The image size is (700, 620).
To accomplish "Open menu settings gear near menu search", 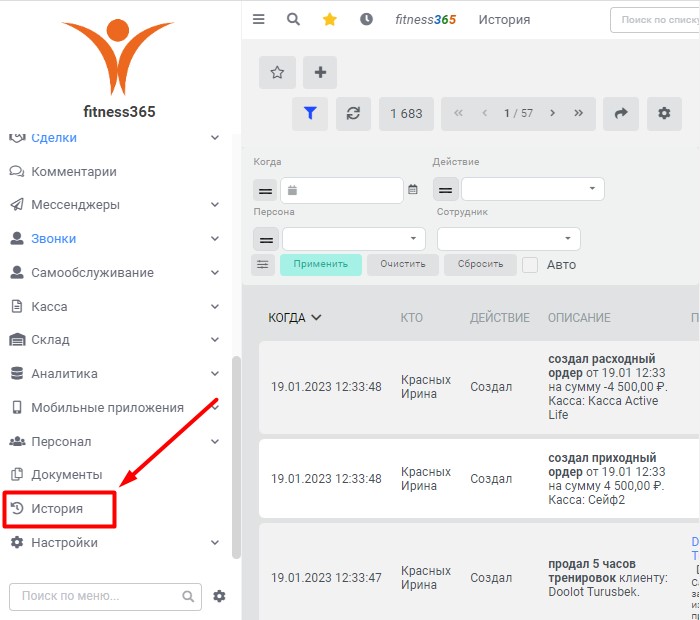I will click(x=219, y=596).
